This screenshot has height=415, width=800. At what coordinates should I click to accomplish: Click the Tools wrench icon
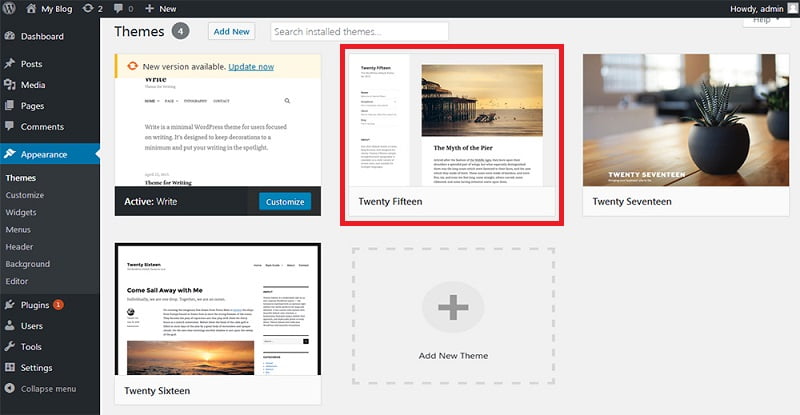click(x=10, y=346)
